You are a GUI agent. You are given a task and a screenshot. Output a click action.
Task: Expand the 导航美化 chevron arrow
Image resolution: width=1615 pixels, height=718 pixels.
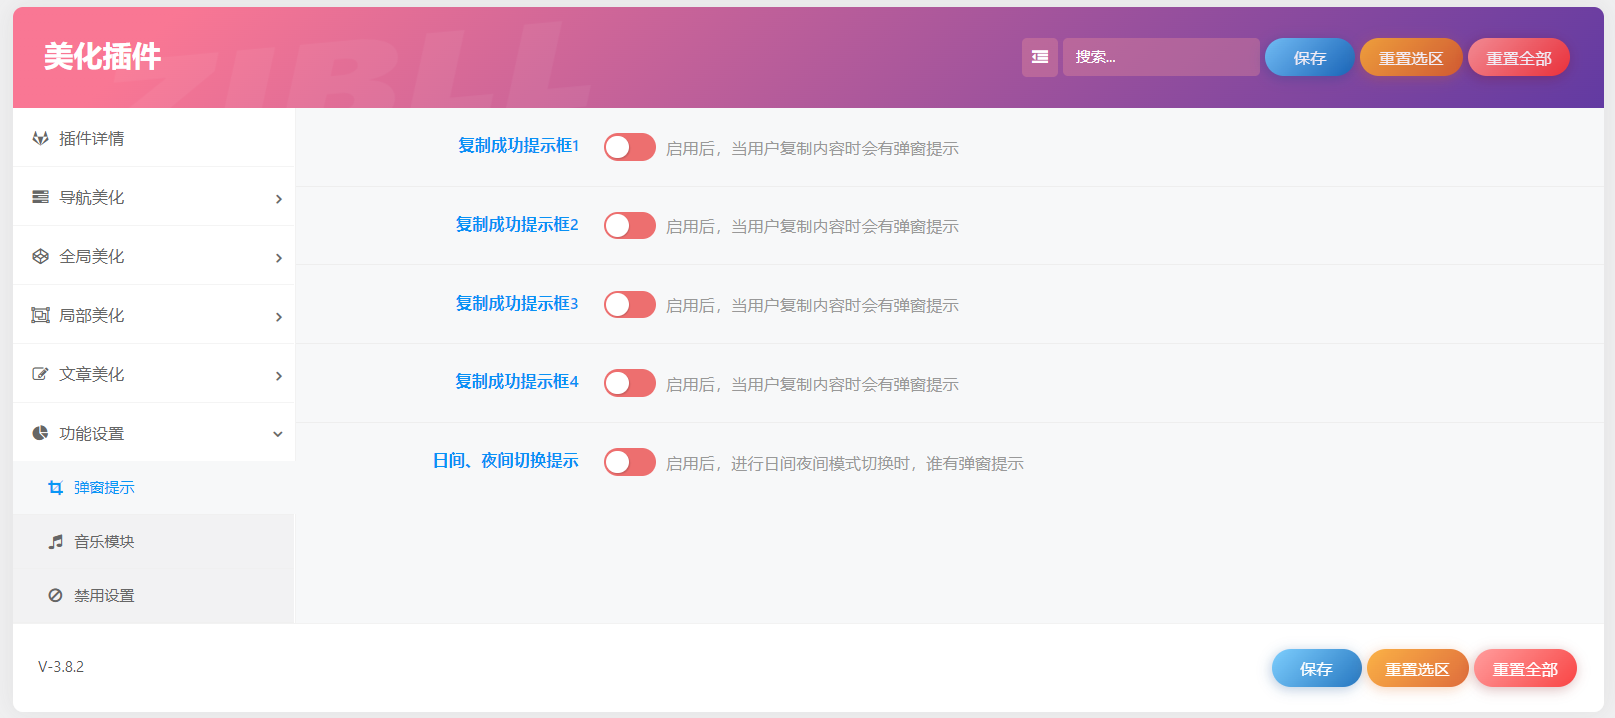(x=278, y=199)
